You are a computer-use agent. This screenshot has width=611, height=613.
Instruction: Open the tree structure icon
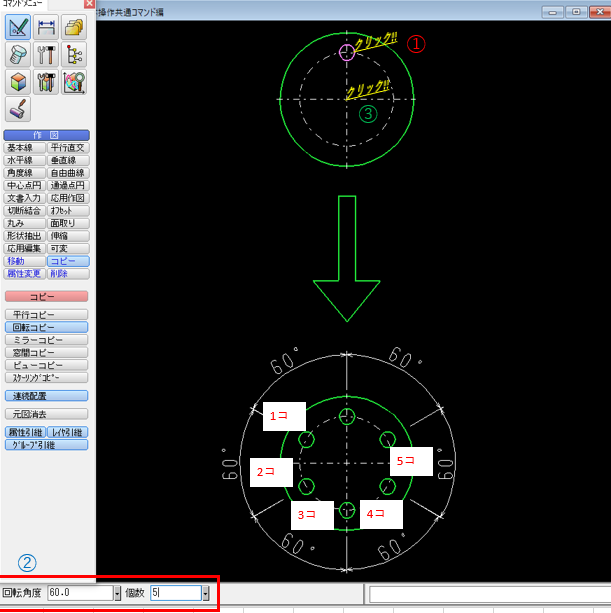[74, 55]
